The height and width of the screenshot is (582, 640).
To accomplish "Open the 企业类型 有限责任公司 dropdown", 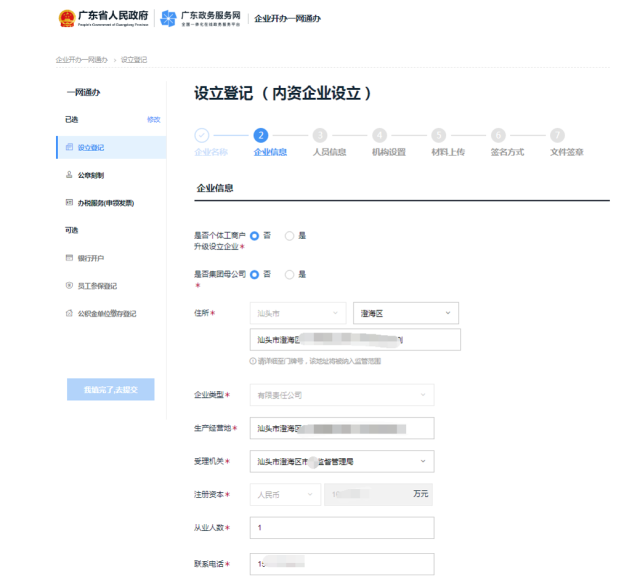I will (342, 395).
